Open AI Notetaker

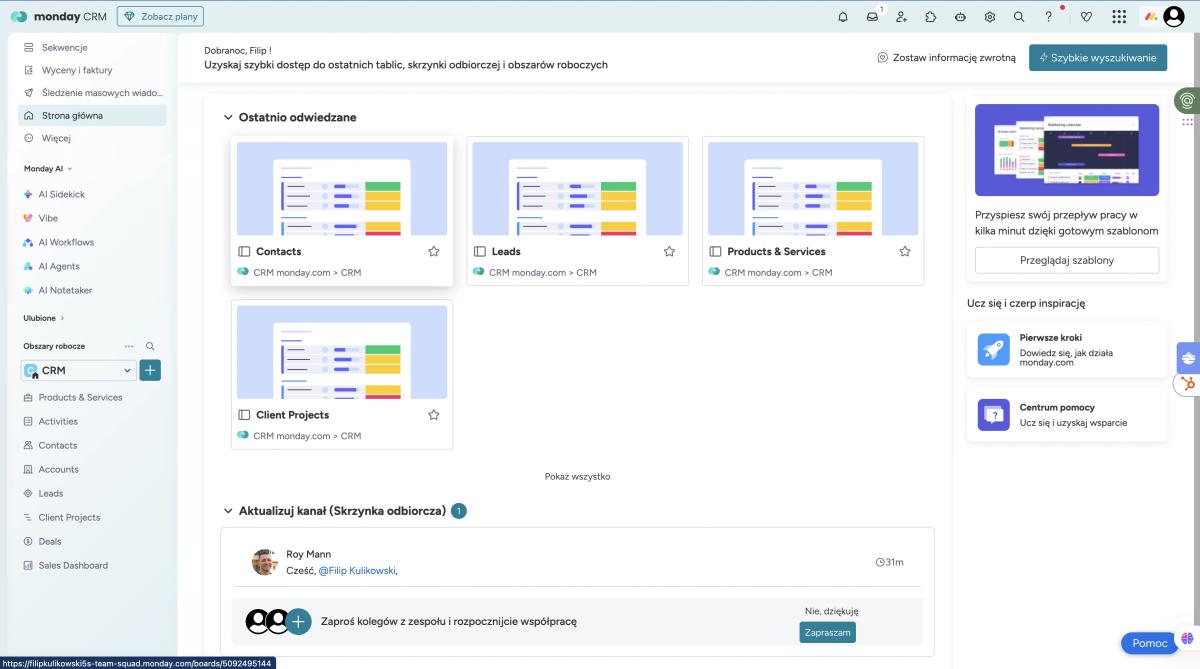click(92, 290)
